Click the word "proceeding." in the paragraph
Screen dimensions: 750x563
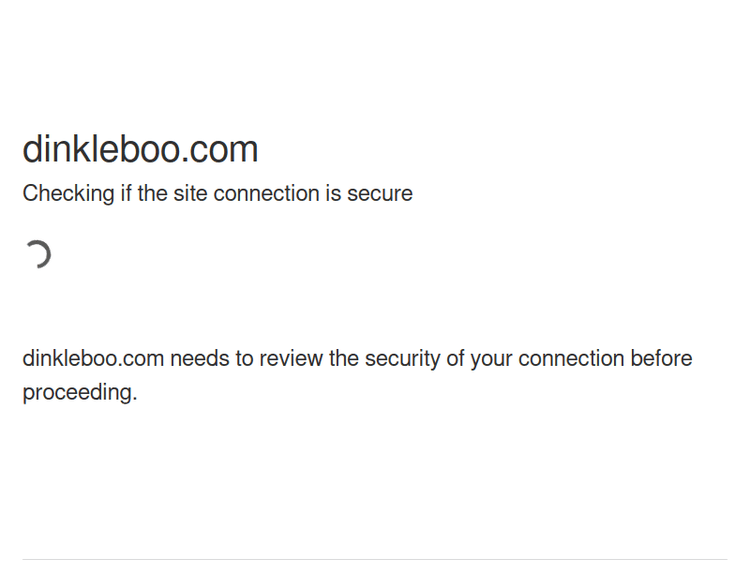(x=80, y=392)
